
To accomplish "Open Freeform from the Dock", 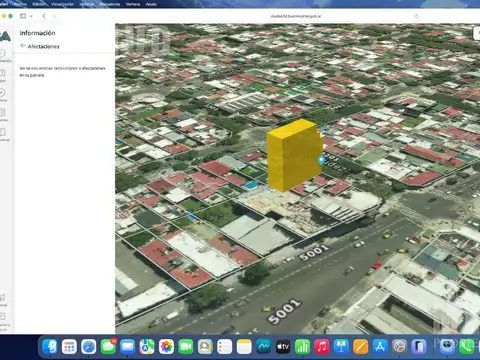I will click(x=263, y=347).
